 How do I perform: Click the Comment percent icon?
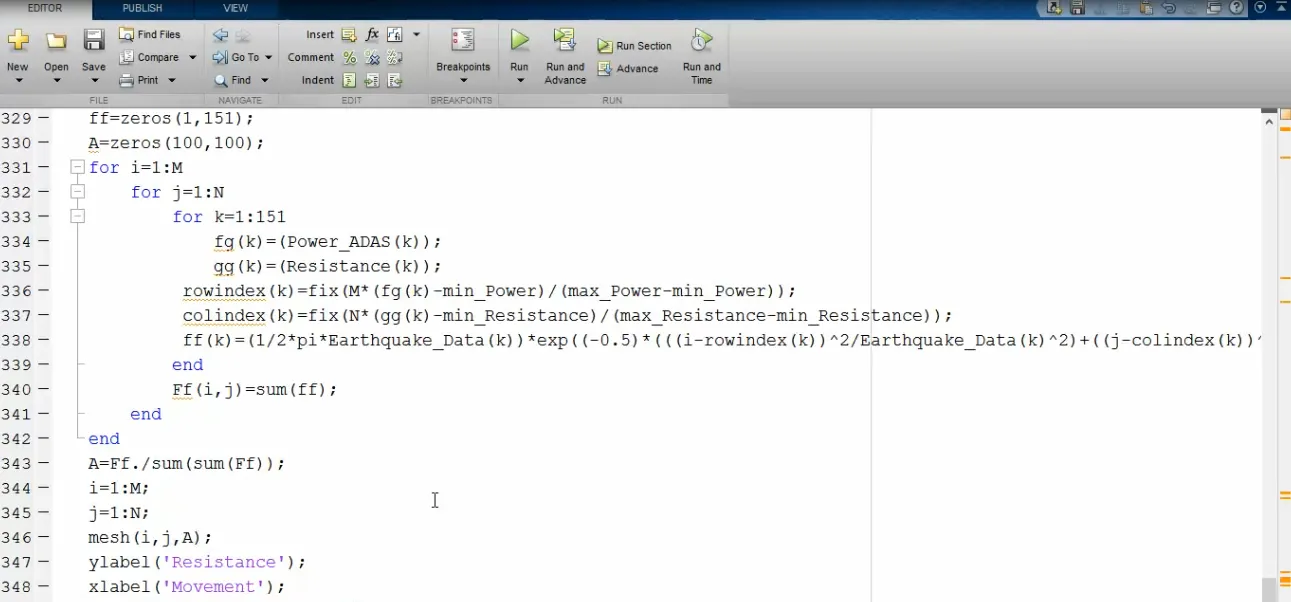click(x=350, y=58)
